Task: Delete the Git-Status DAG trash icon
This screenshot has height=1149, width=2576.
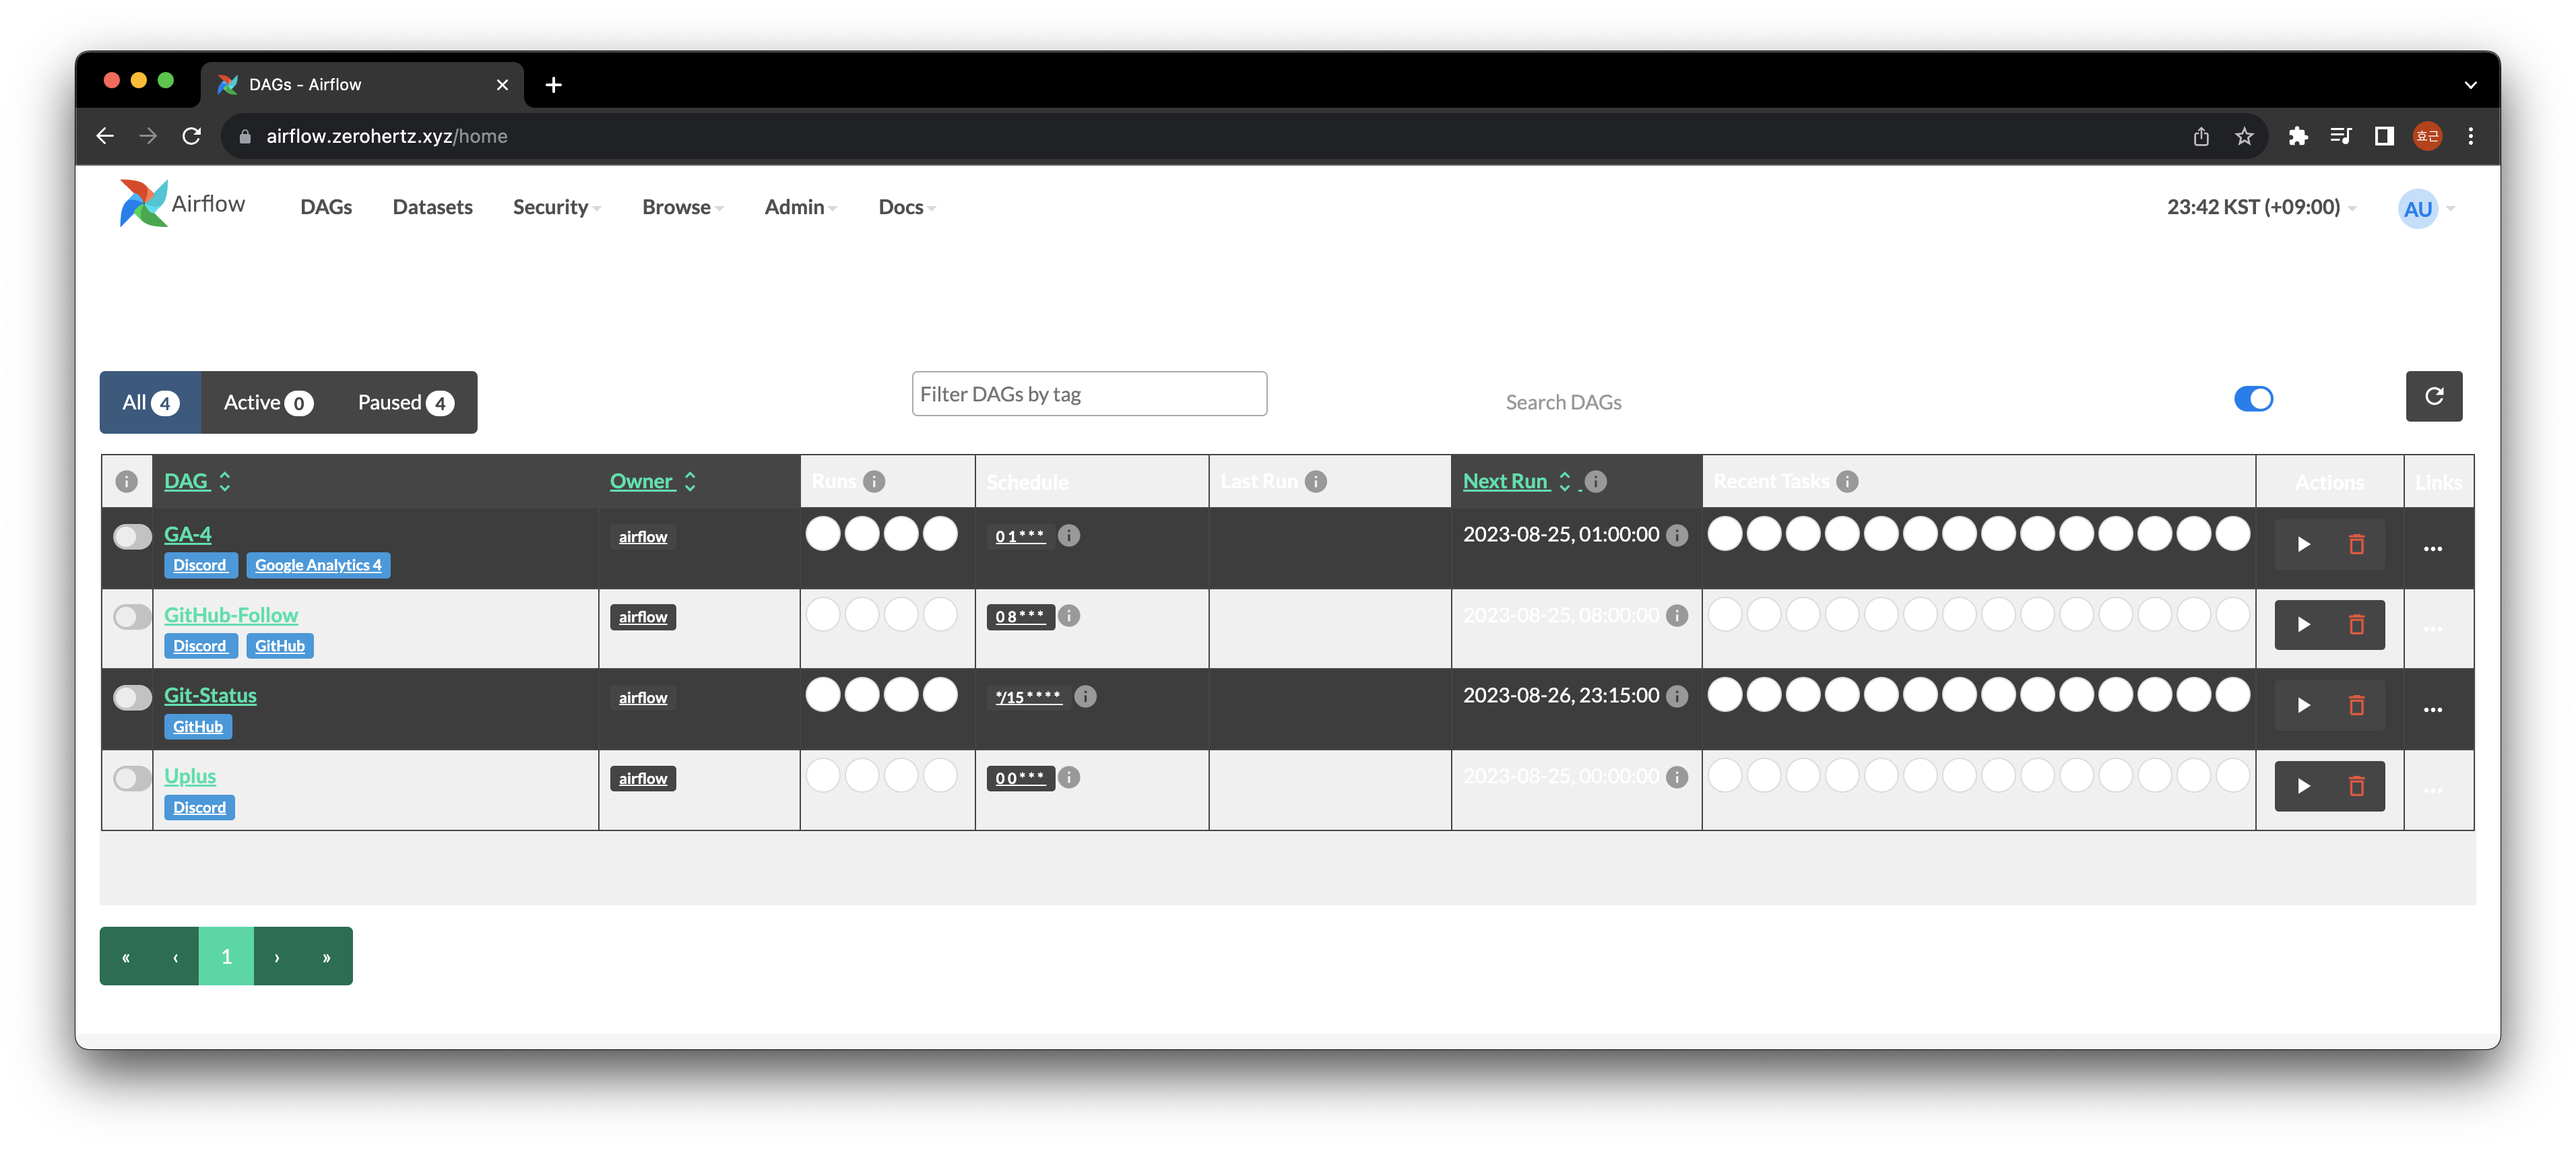Action: click(x=2356, y=706)
